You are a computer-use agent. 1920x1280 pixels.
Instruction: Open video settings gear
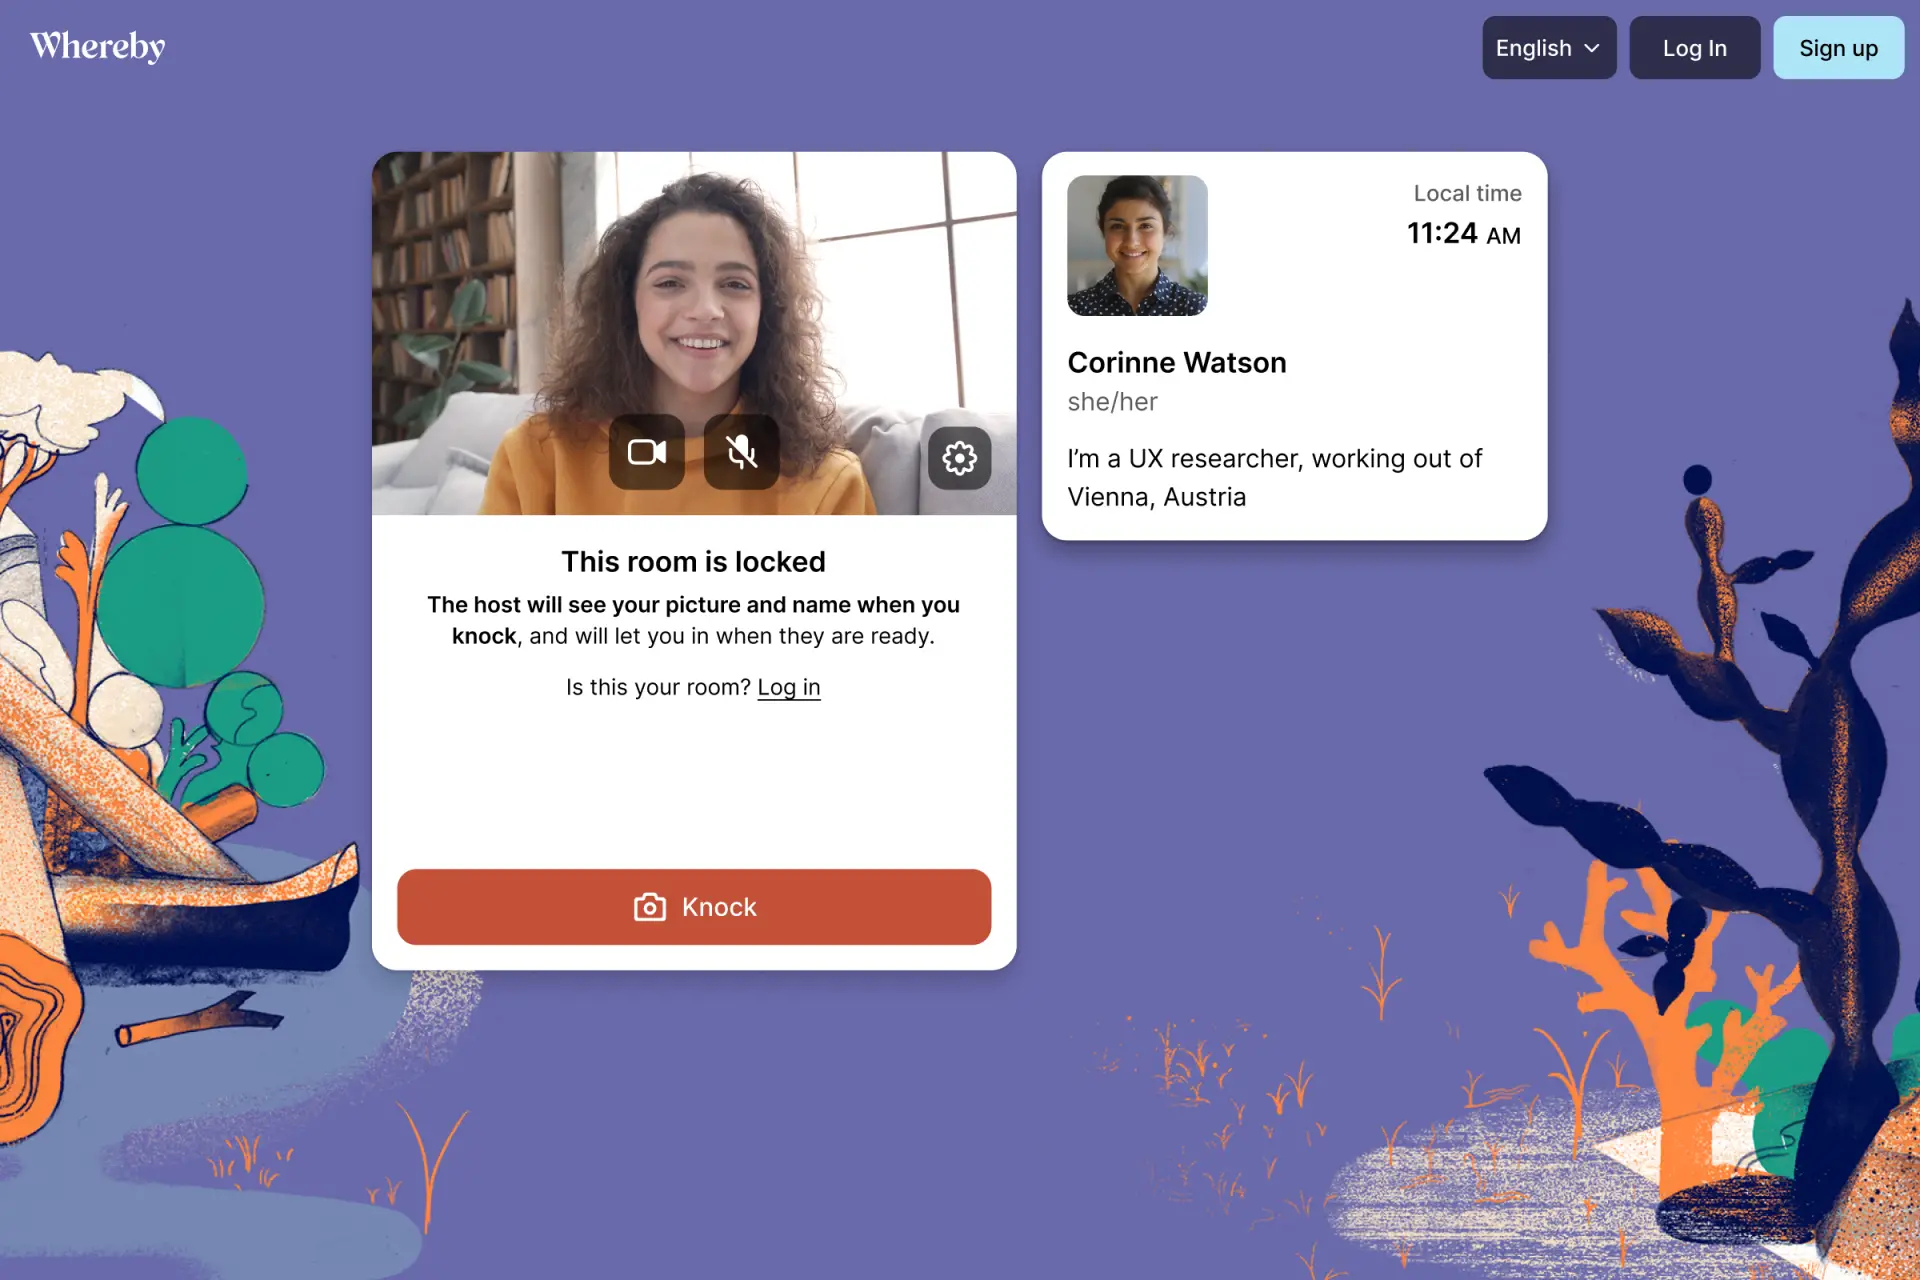959,458
